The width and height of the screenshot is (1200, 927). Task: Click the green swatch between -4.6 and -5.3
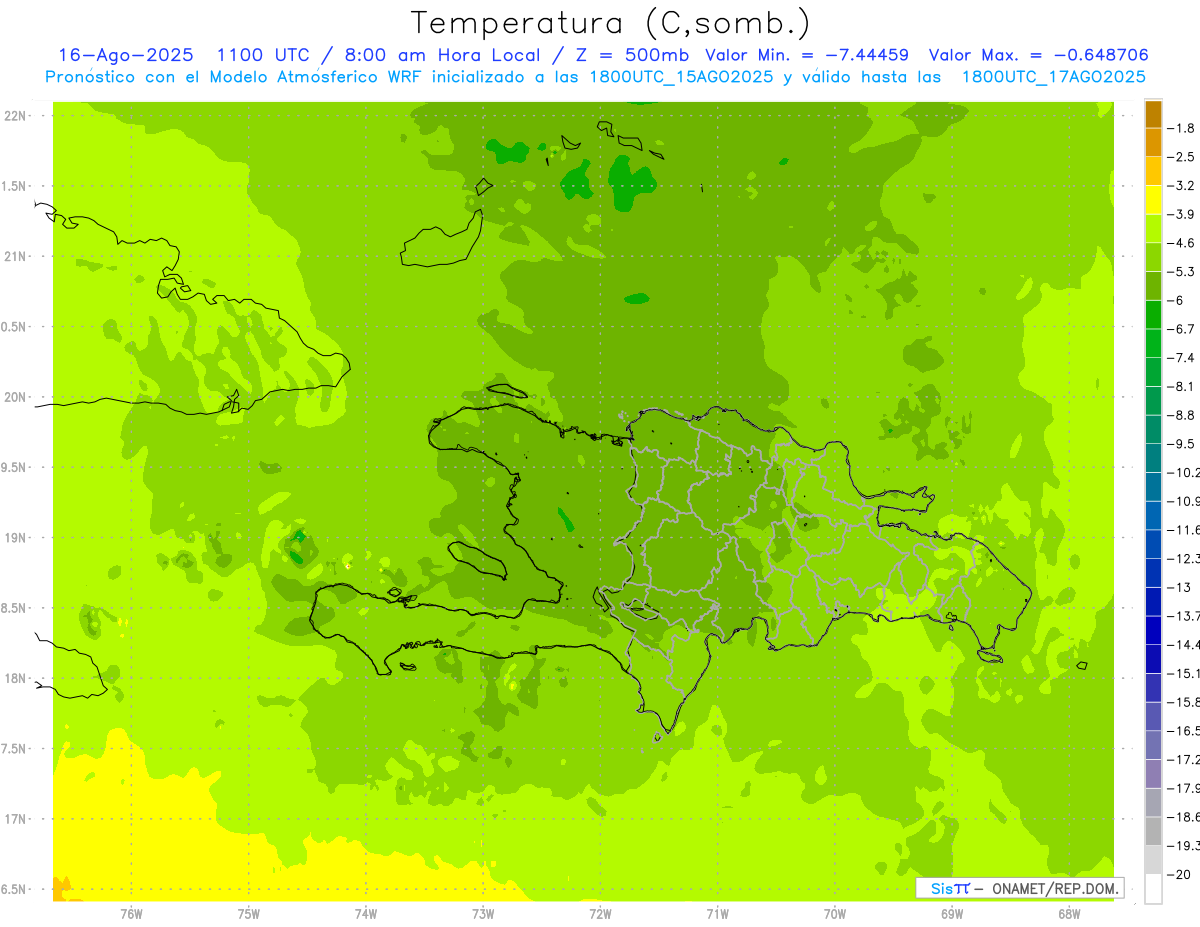pos(1153,257)
